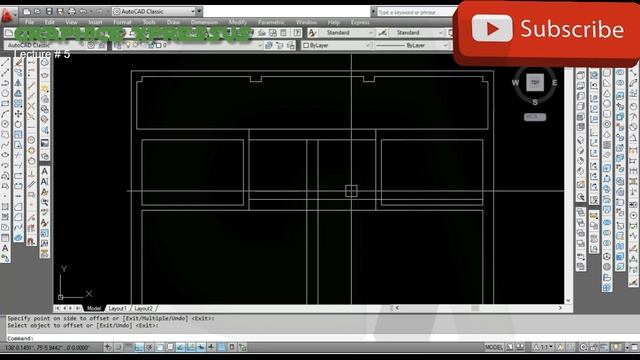Screen dimensions: 640x360
Task: Select the Mirror tool
Action: pyautogui.click(x=18, y=83)
